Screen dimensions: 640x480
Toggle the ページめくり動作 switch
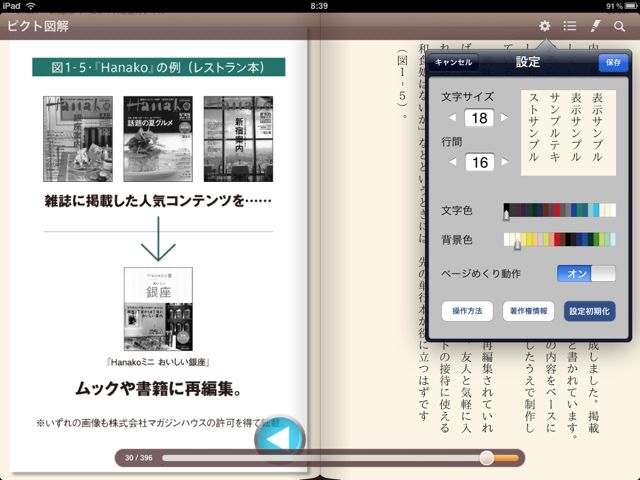pyautogui.click(x=586, y=273)
